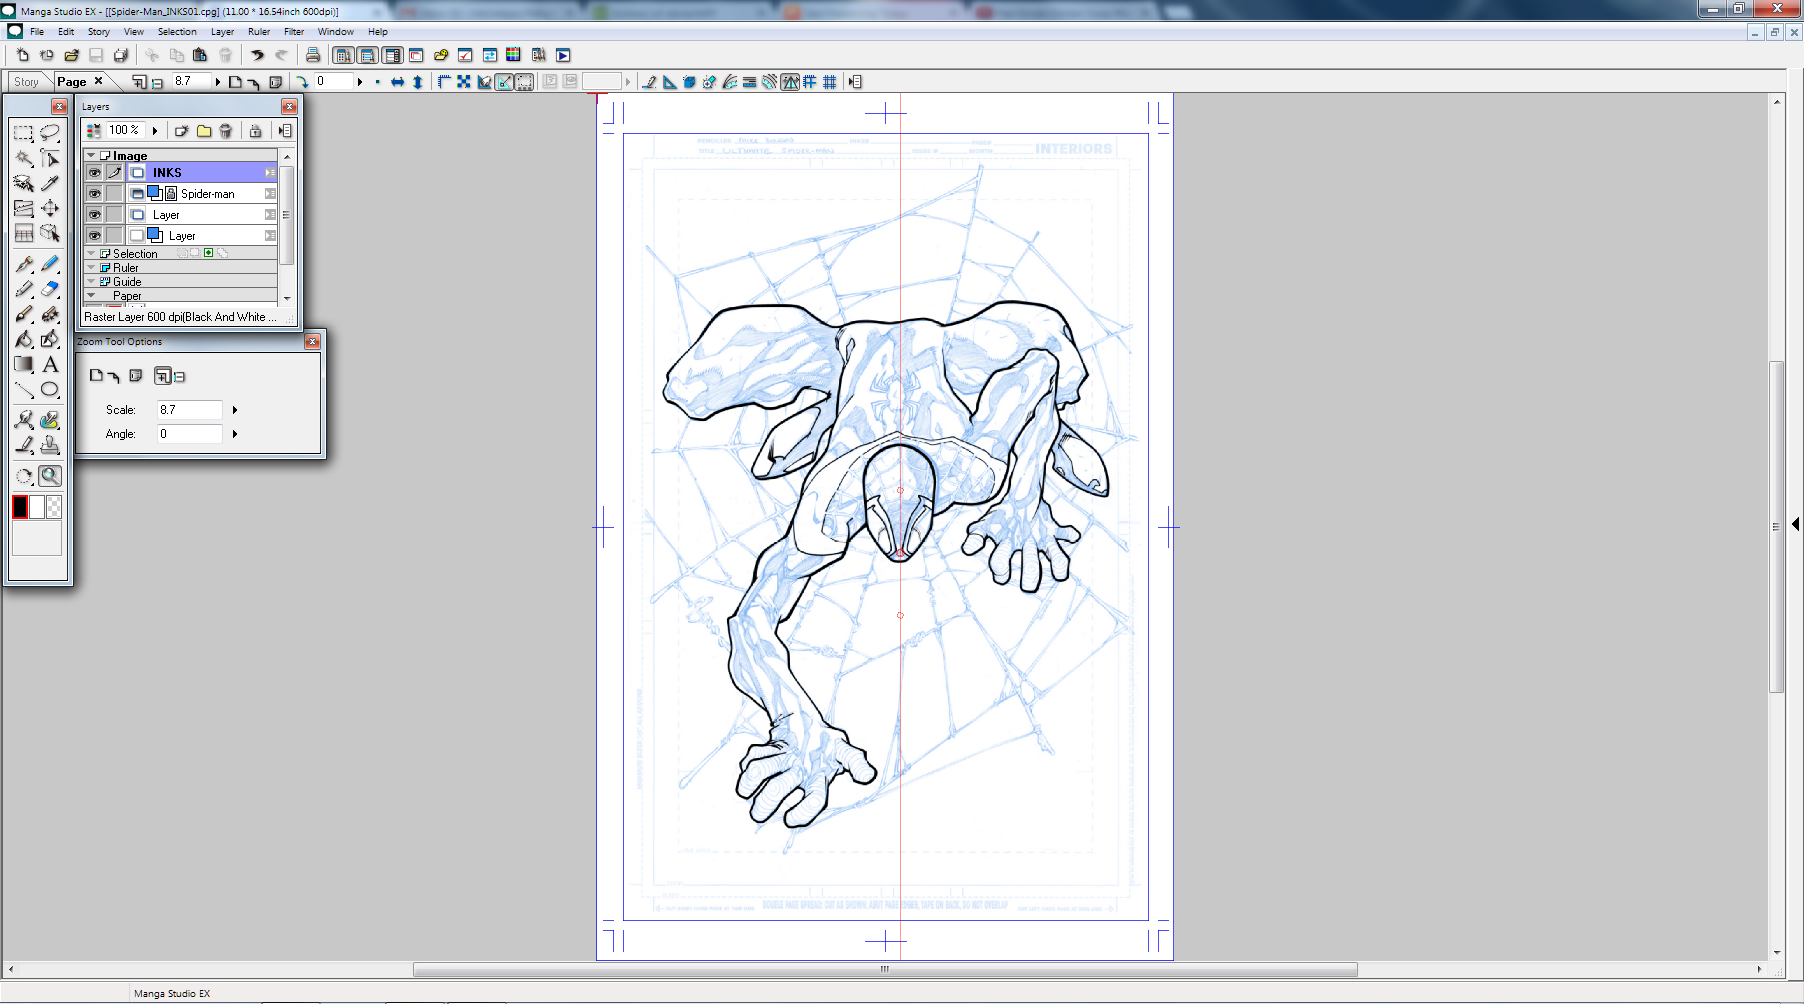Click the white color swatch
The width and height of the screenshot is (1804, 1004).
[37, 508]
